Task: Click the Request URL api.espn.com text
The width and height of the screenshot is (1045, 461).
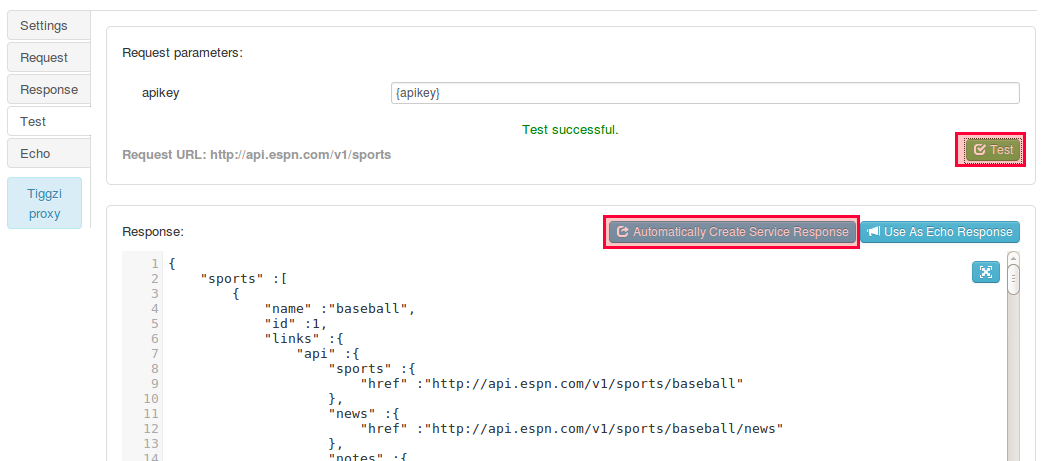Action: coord(300,155)
